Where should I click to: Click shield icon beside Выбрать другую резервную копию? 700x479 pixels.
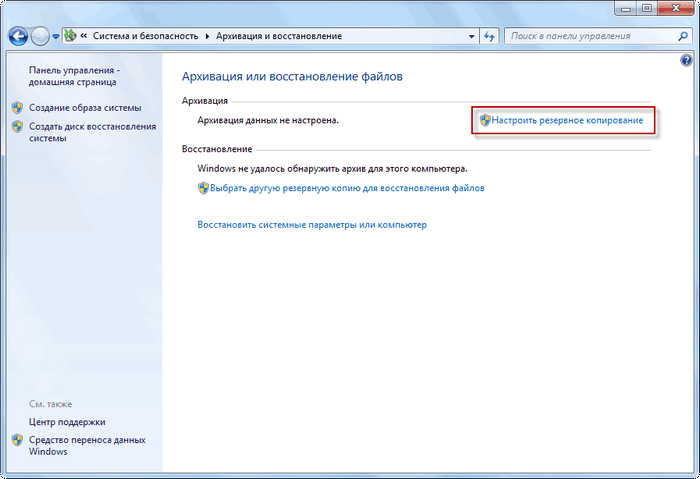tap(203, 188)
